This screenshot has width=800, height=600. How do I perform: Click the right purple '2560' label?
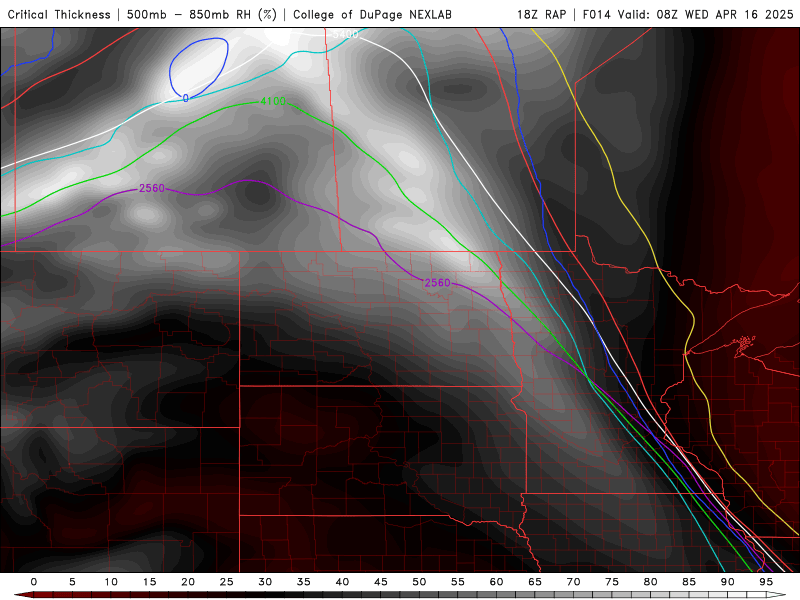437,283
